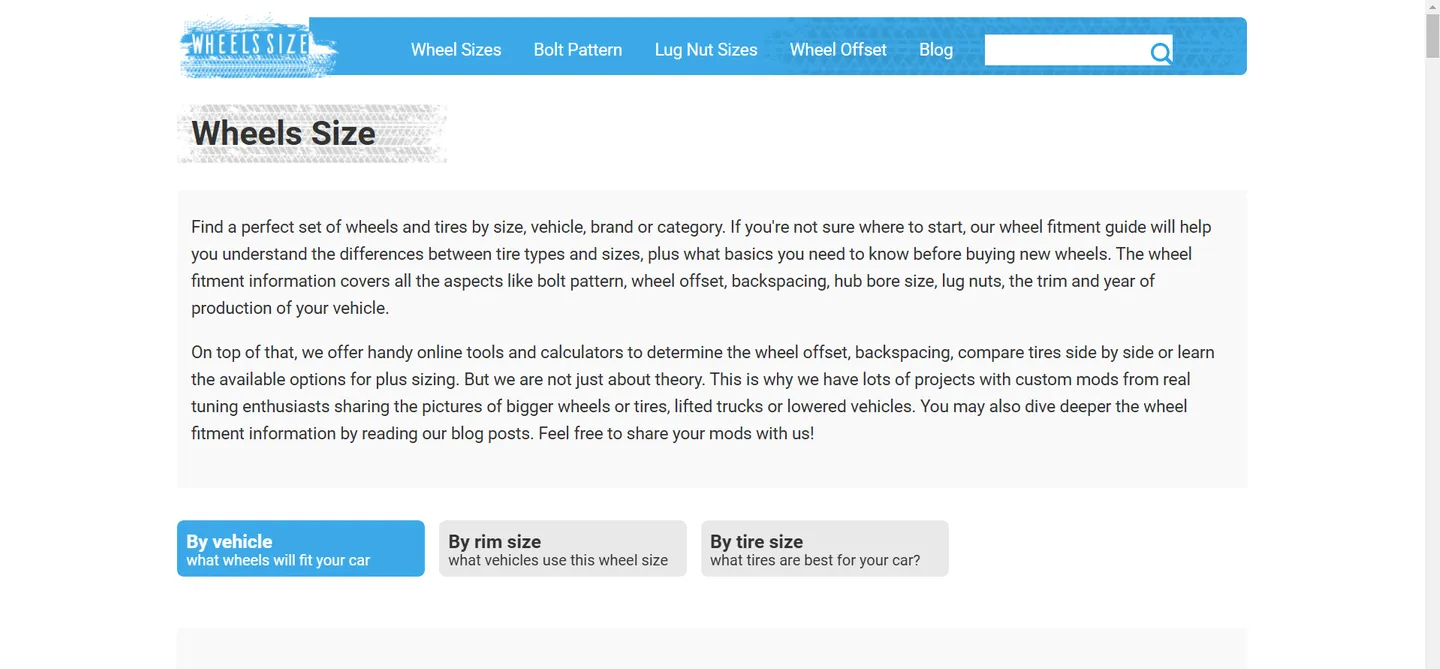Open the Wheel Sizes menu item

(456, 50)
